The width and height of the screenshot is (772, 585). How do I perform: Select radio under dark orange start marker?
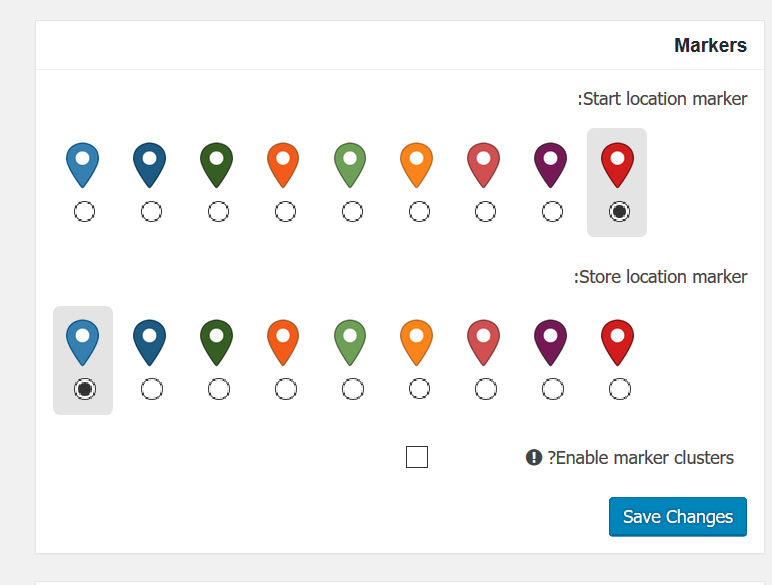pyautogui.click(x=286, y=212)
